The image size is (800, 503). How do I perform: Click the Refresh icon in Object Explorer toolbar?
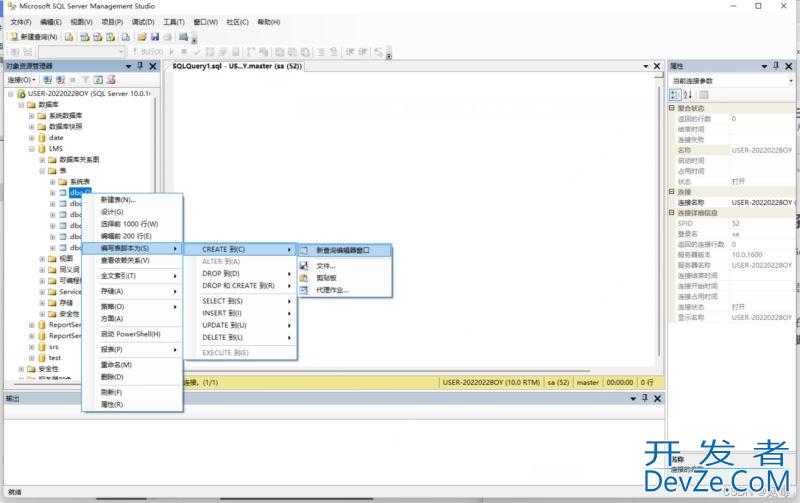pos(98,80)
